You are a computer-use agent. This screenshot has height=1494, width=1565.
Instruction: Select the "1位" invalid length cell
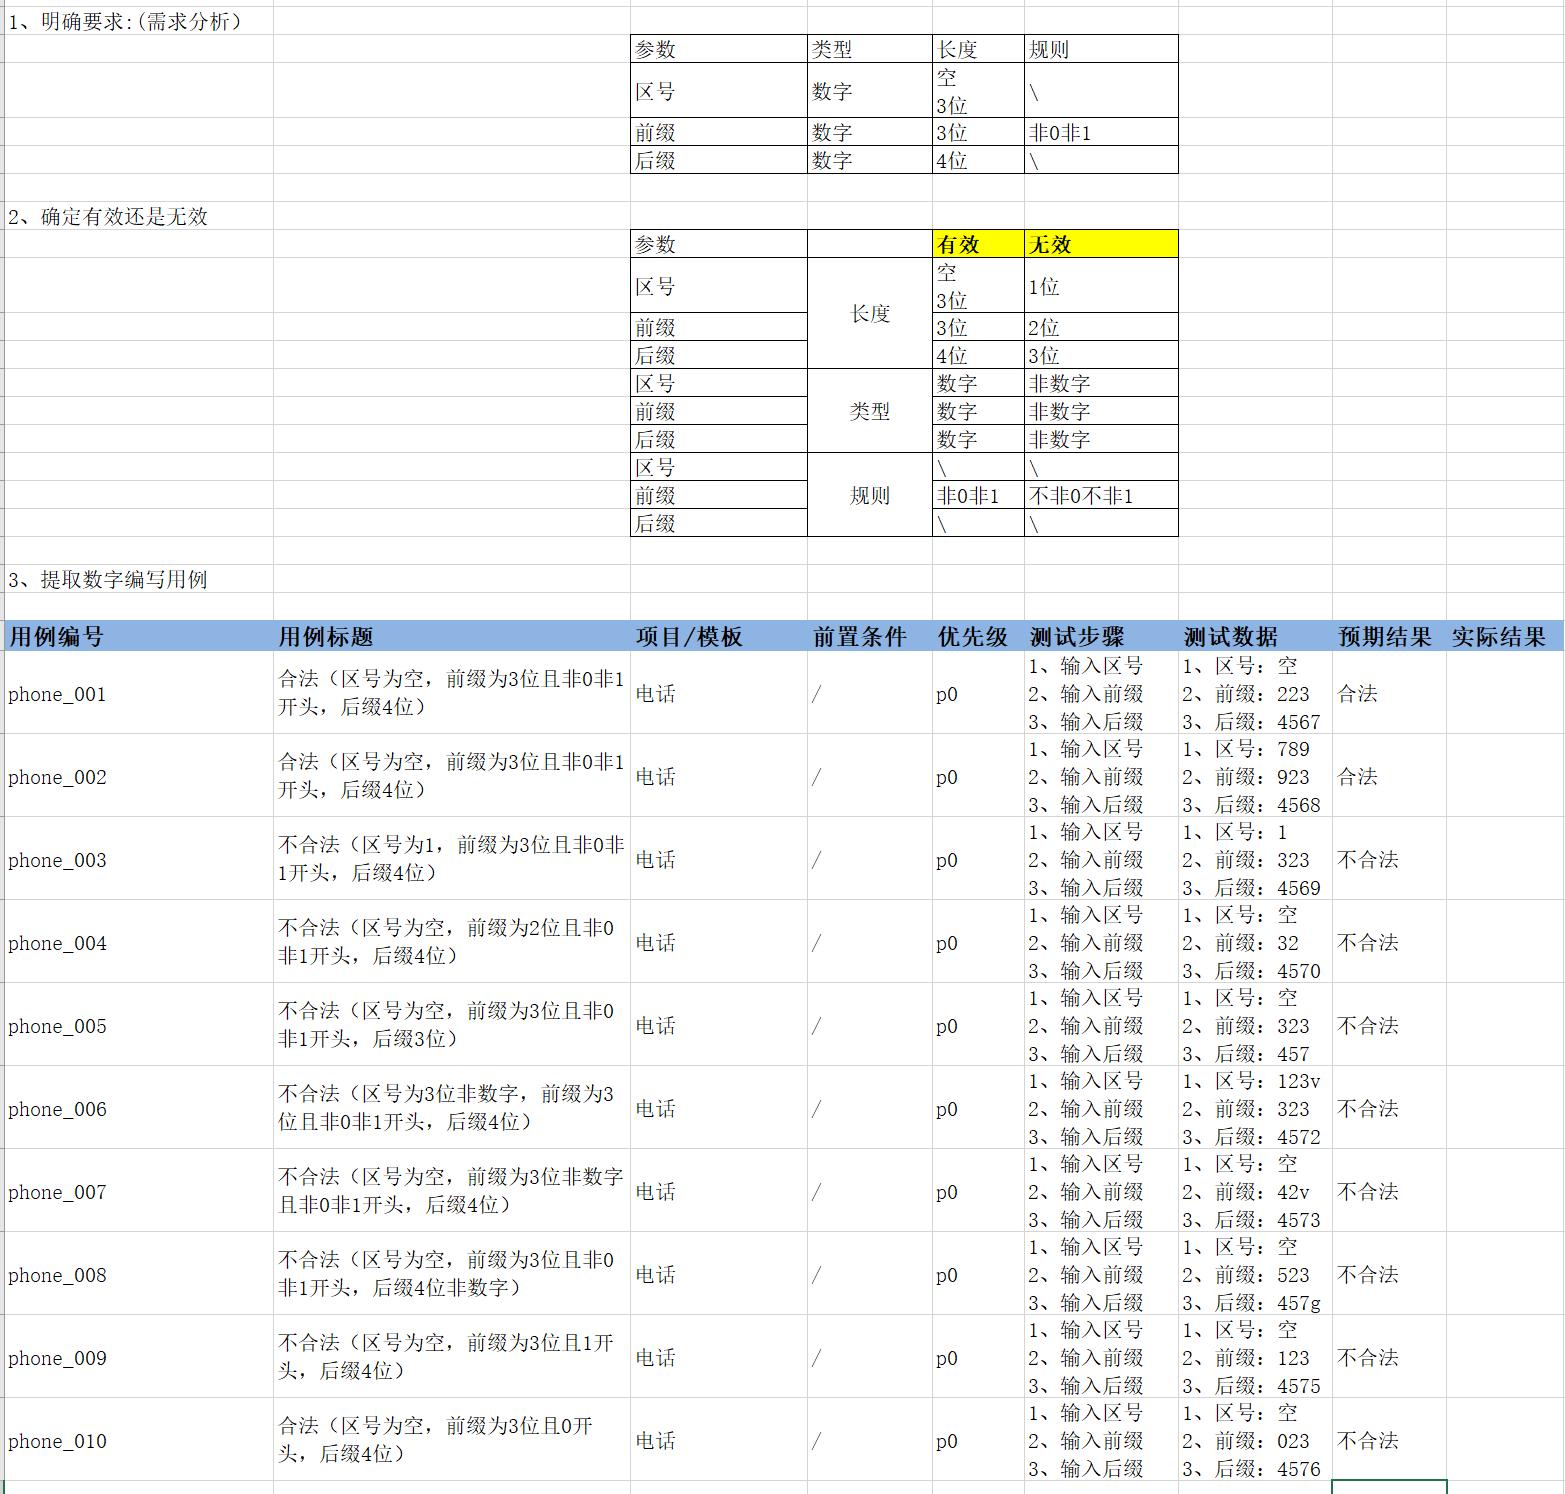[x=1101, y=286]
